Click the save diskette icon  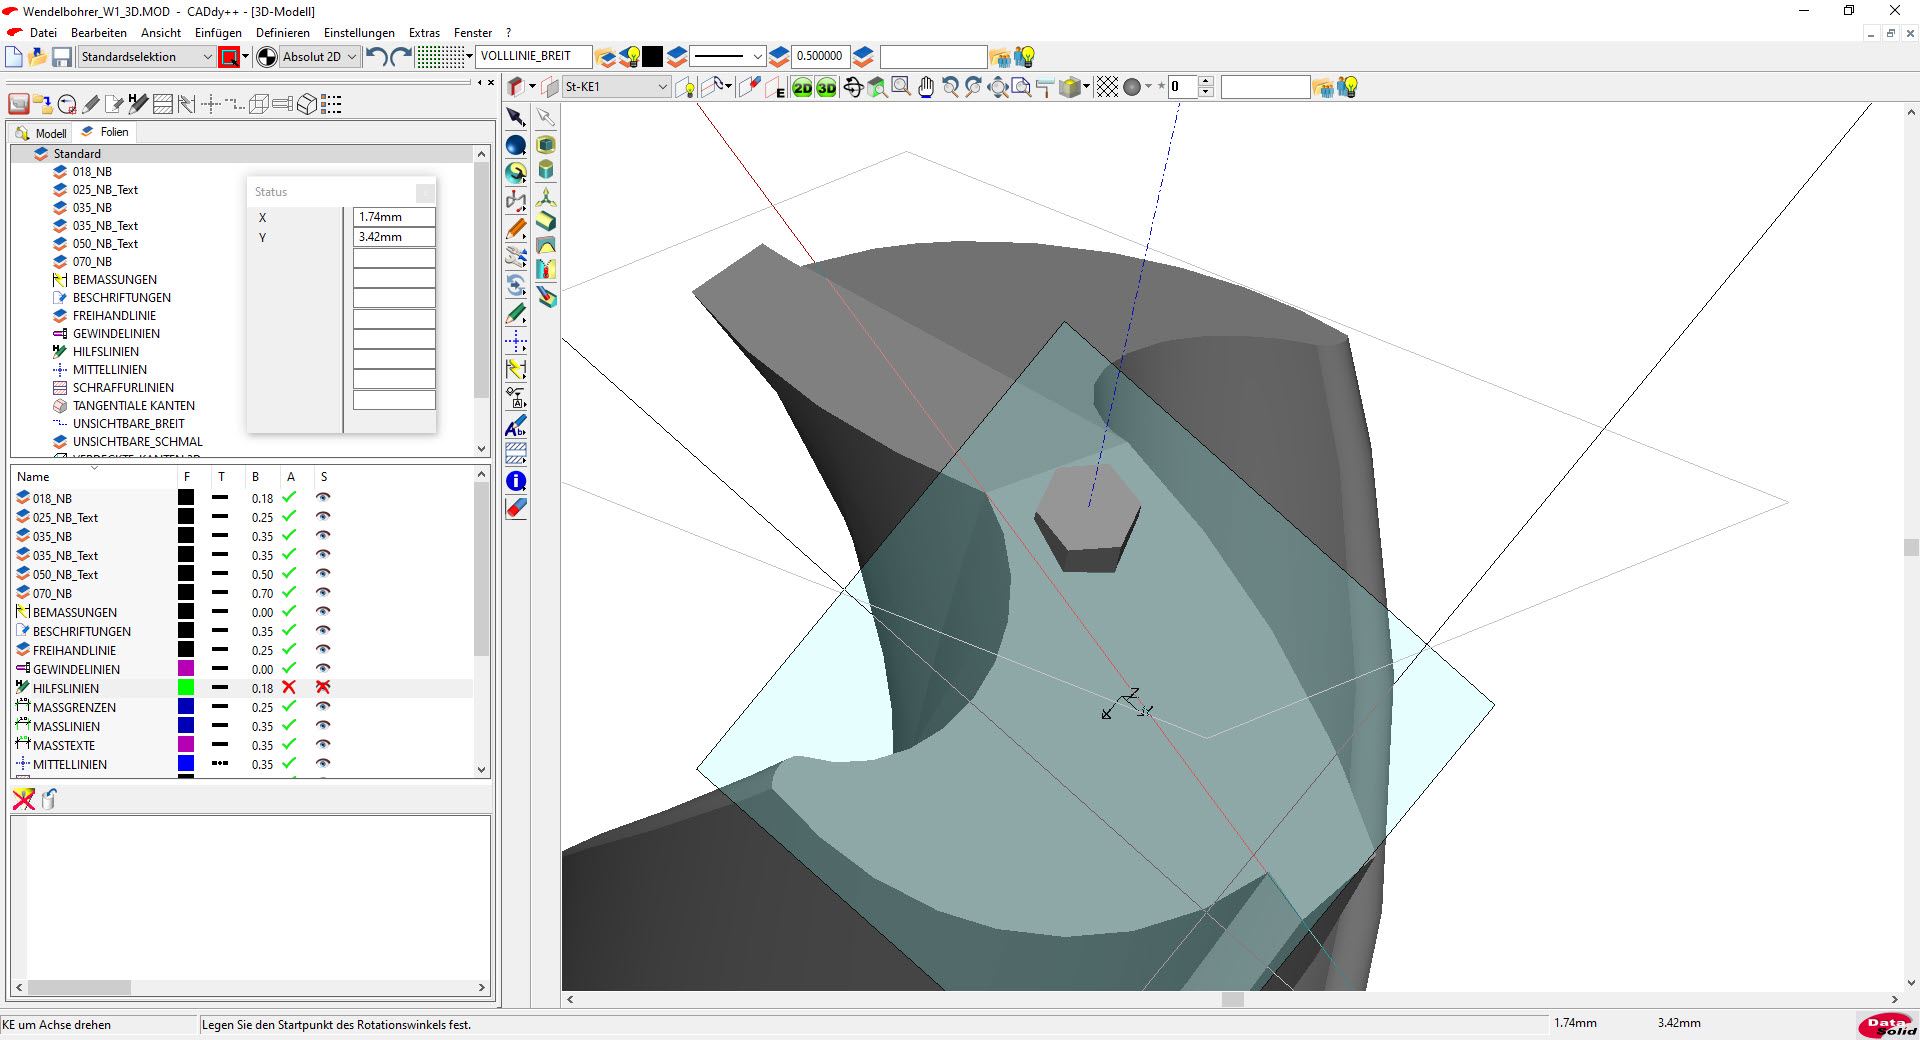pyautogui.click(x=62, y=57)
